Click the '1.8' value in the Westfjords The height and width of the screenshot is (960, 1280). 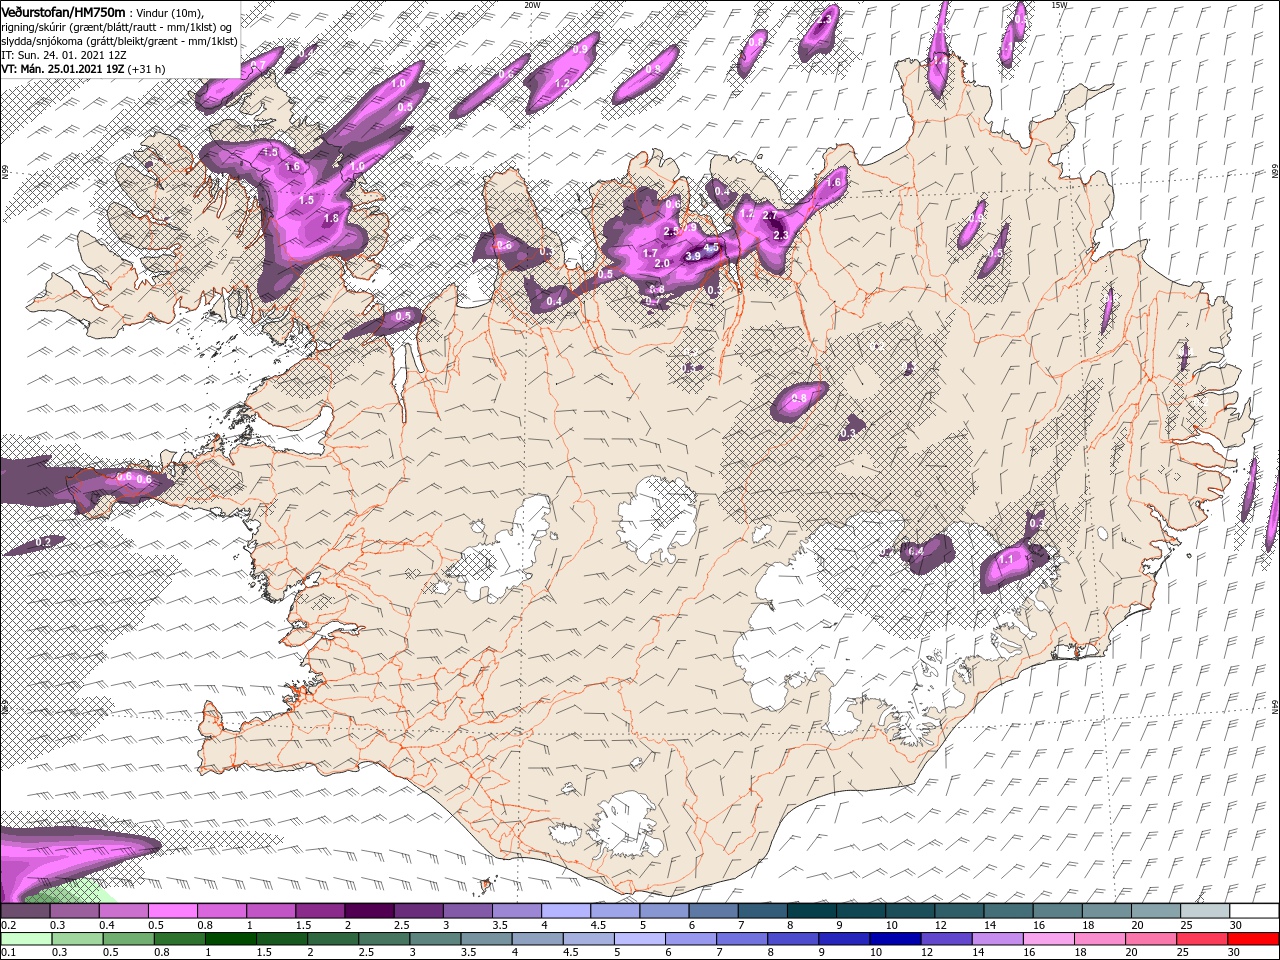[x=332, y=218]
